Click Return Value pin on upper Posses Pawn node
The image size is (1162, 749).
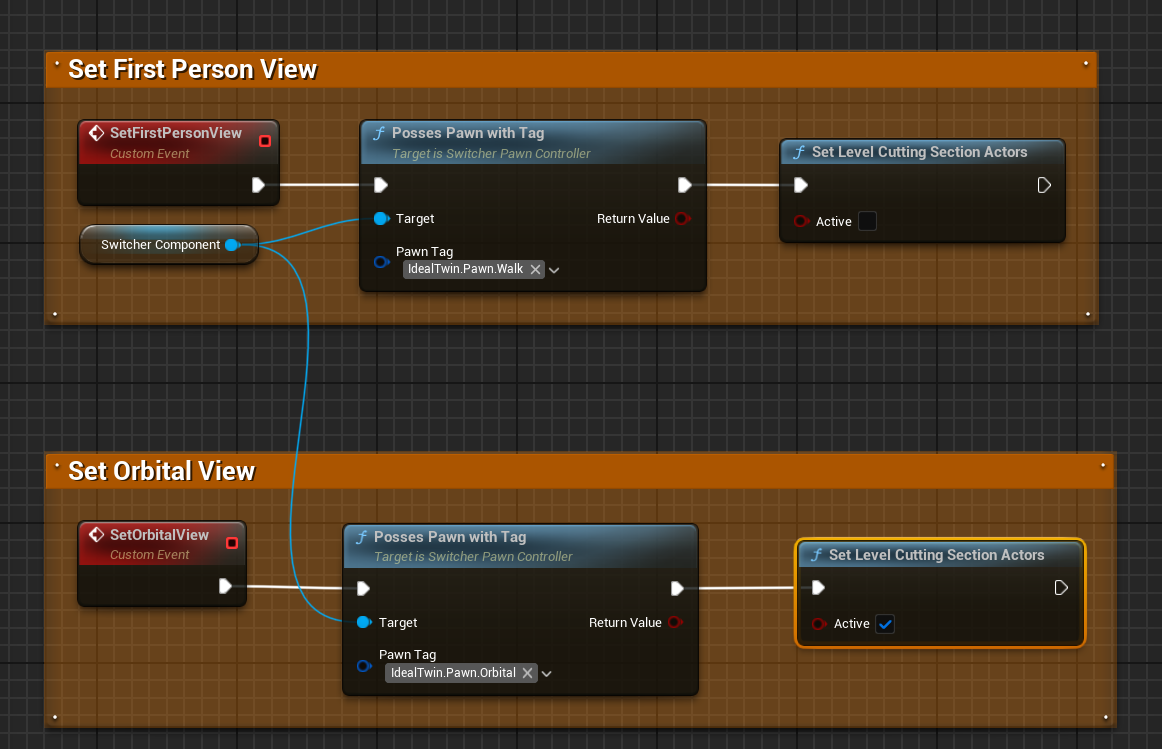coord(682,219)
